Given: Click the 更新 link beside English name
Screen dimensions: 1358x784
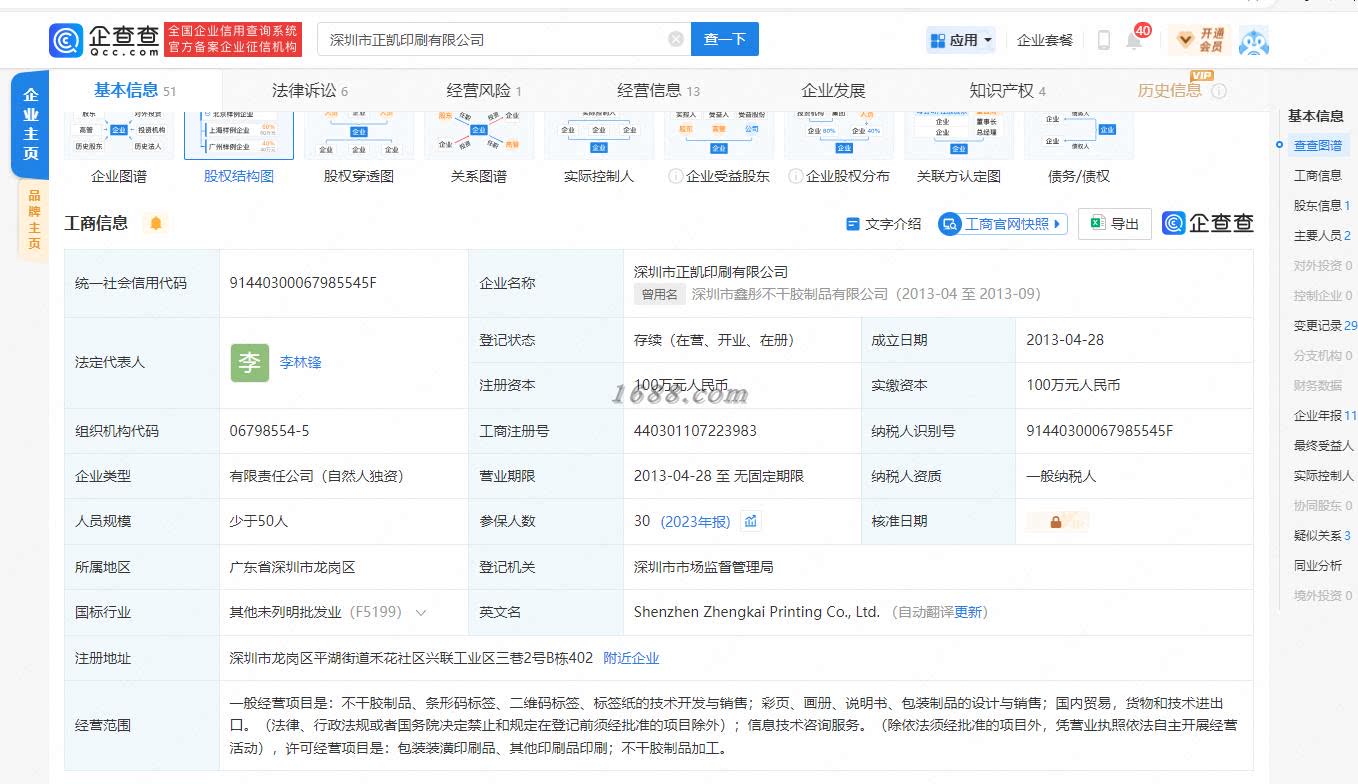Looking at the screenshot, I should pos(968,612).
